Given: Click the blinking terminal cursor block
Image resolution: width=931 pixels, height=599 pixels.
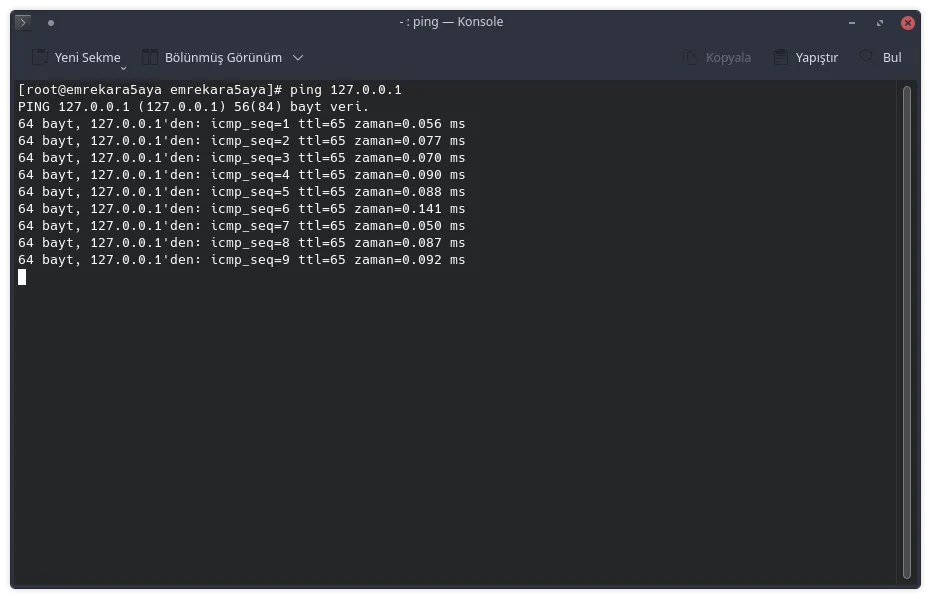Looking at the screenshot, I should click(22, 277).
